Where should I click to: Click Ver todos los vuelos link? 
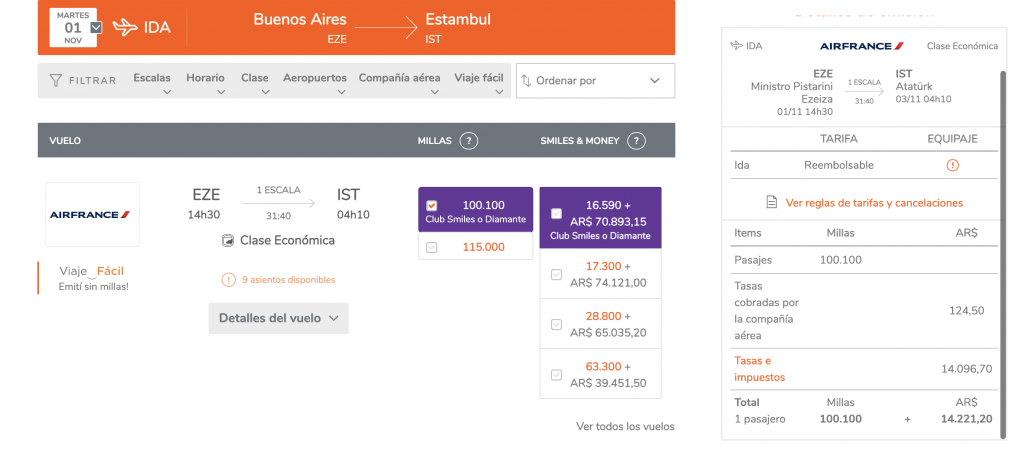(625, 427)
